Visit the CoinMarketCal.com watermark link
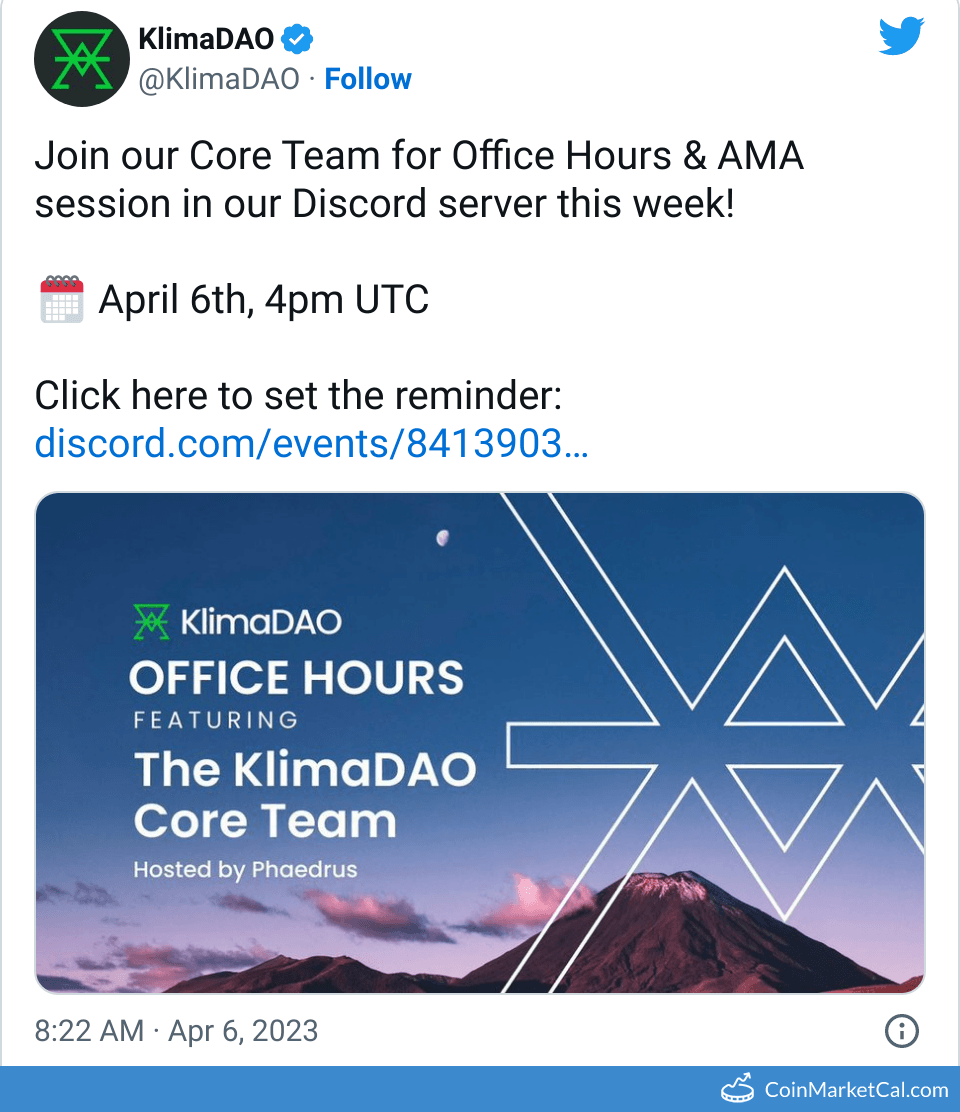Viewport: 960px width, 1112px height. (x=856, y=1090)
